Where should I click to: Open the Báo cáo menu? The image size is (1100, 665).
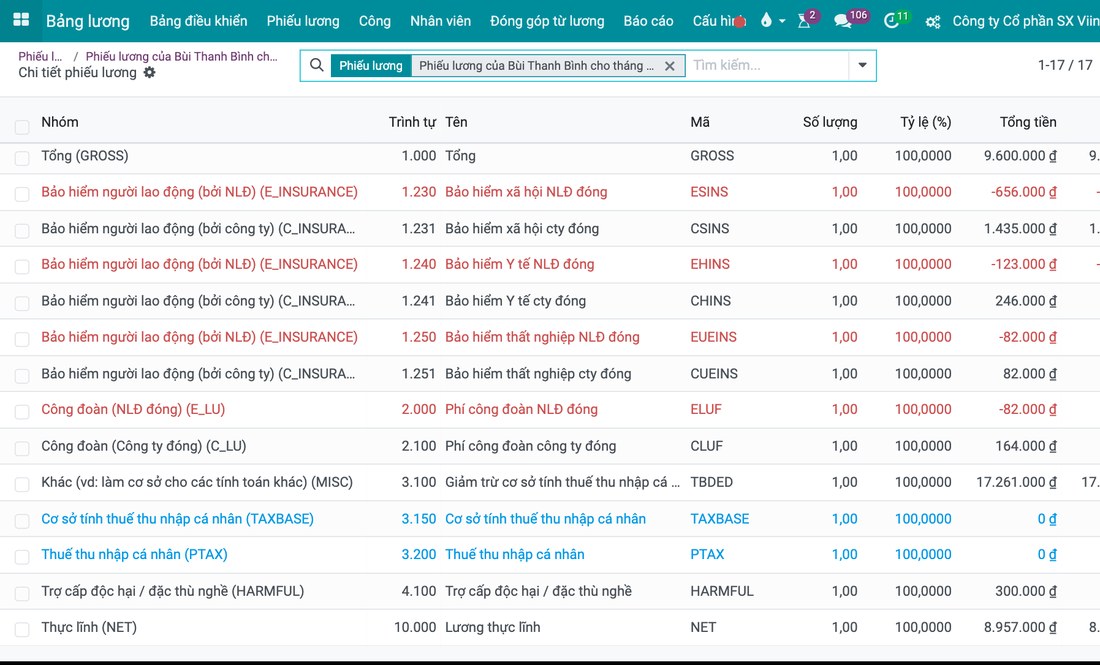648,21
